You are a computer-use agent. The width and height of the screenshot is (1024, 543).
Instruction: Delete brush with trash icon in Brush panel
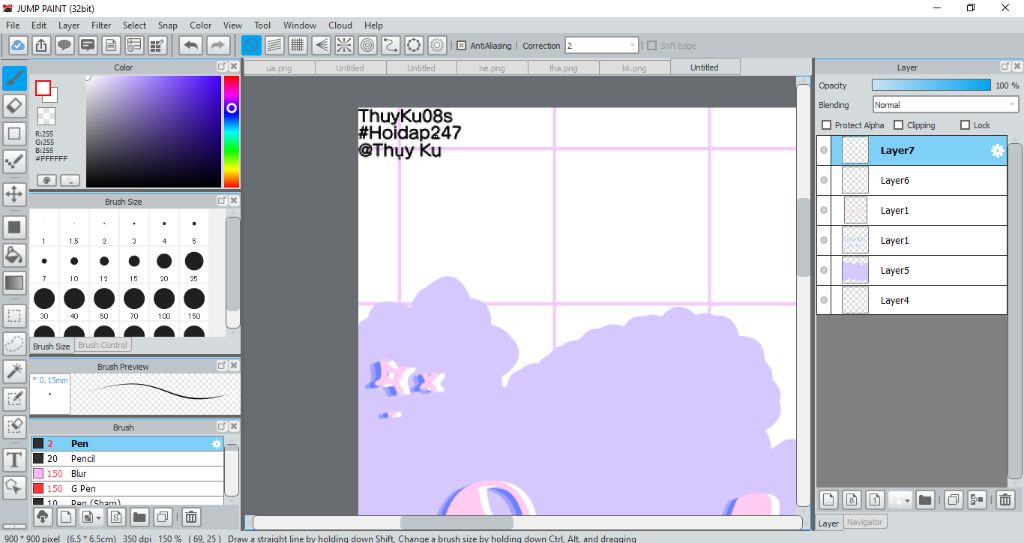(x=191, y=518)
